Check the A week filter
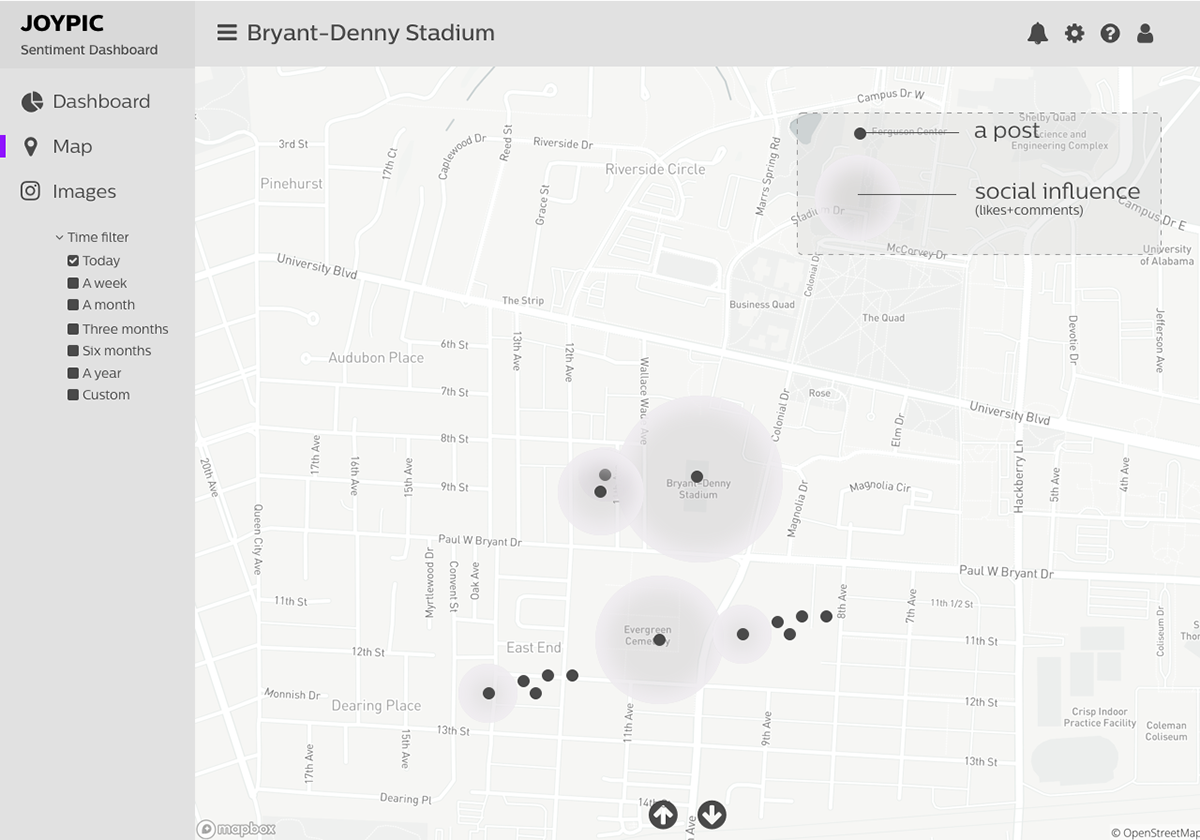 [73, 283]
